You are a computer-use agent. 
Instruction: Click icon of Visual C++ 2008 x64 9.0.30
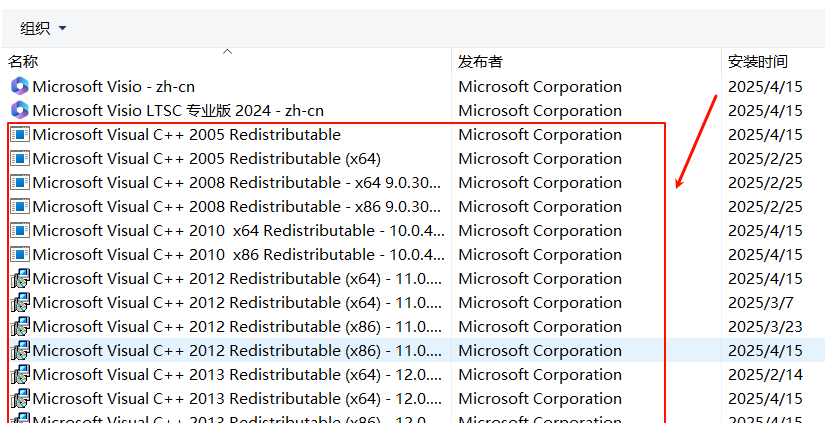click(20, 183)
